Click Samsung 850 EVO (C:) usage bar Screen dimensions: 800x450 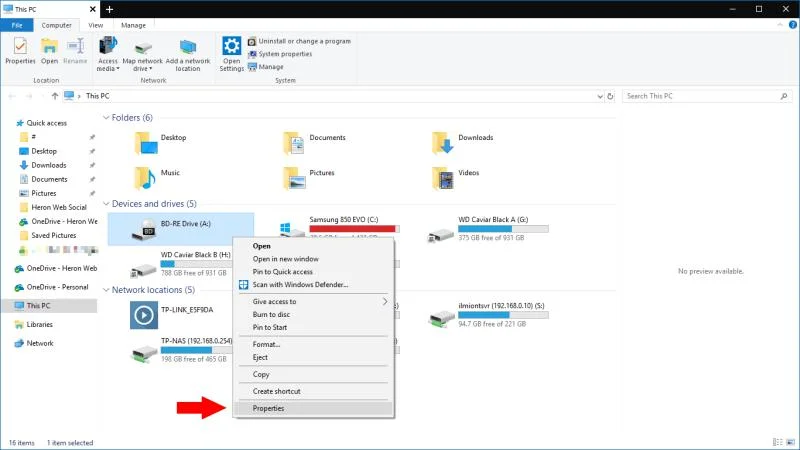click(354, 229)
